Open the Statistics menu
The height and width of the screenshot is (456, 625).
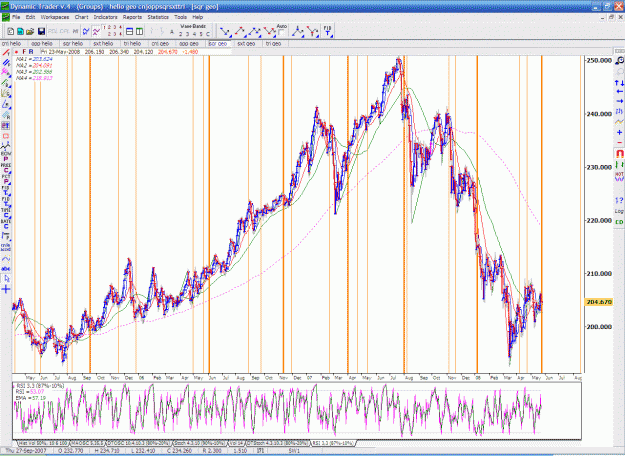tap(158, 17)
